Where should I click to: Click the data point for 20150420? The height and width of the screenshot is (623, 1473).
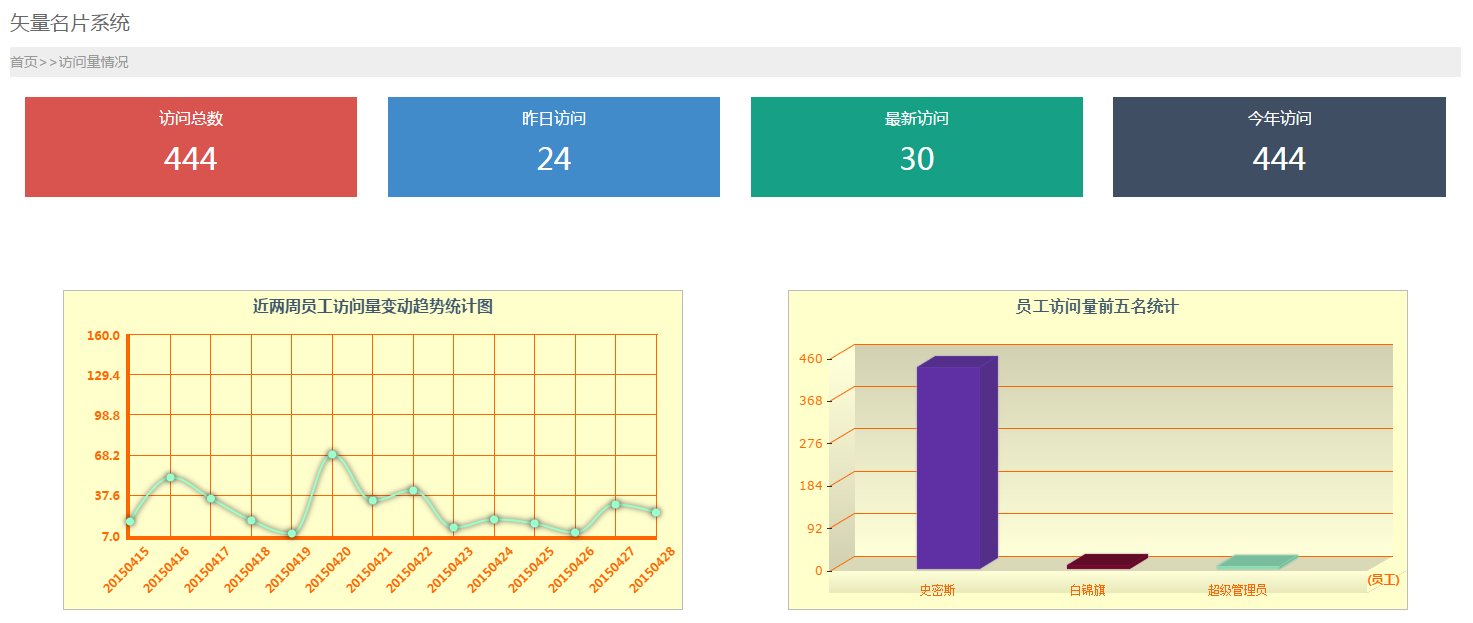(332, 455)
